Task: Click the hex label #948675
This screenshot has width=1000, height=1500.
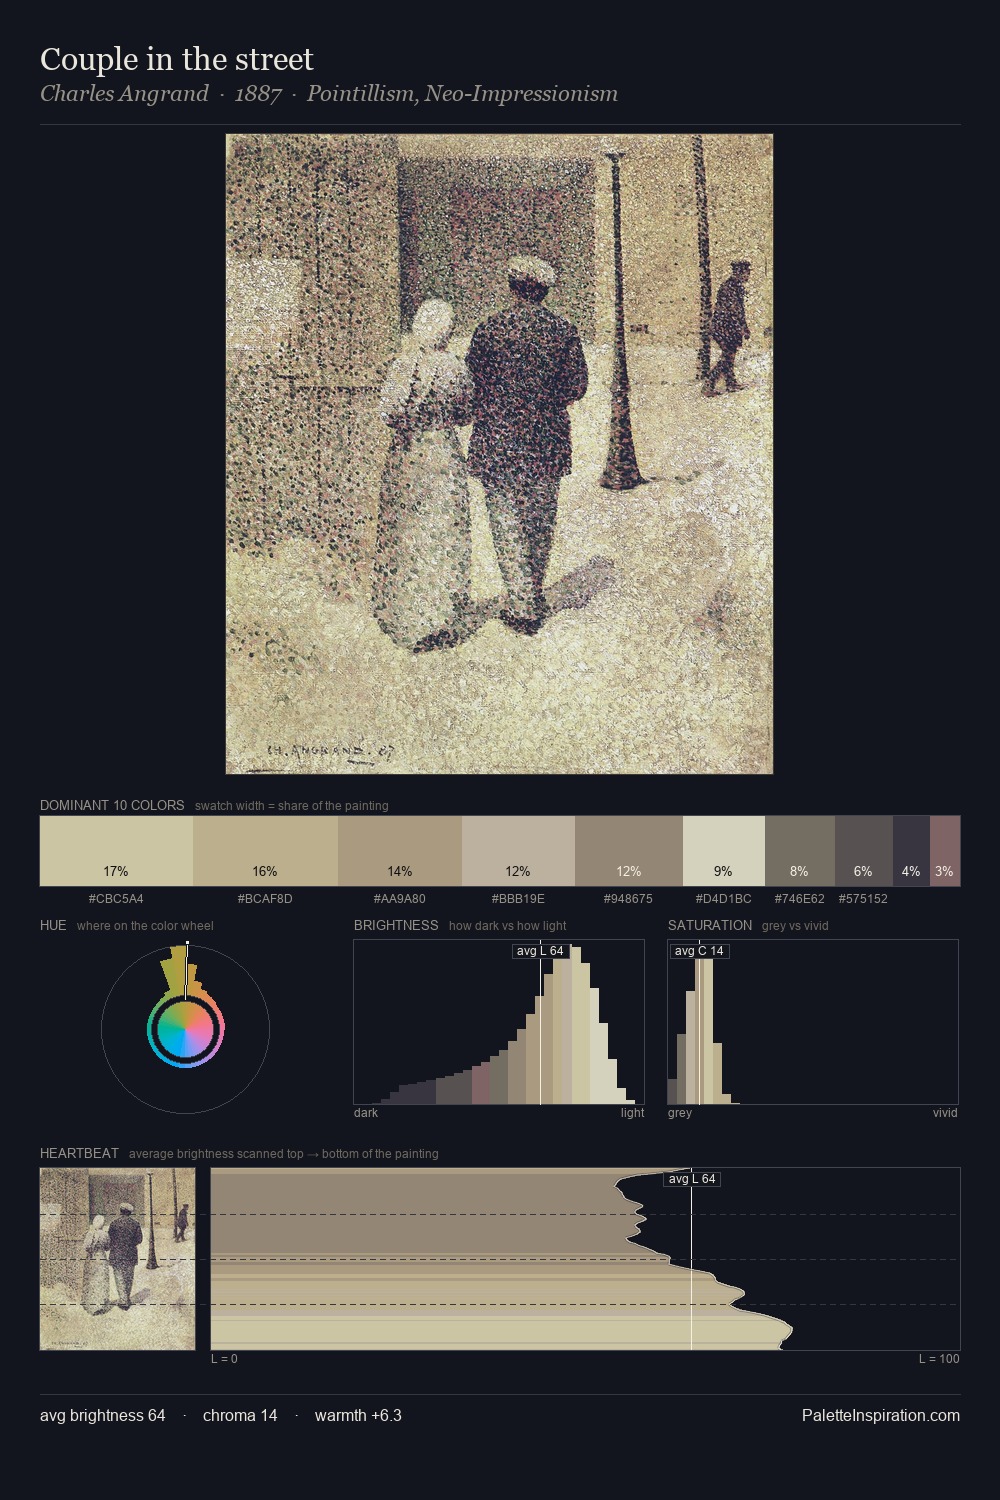Action: (x=628, y=899)
